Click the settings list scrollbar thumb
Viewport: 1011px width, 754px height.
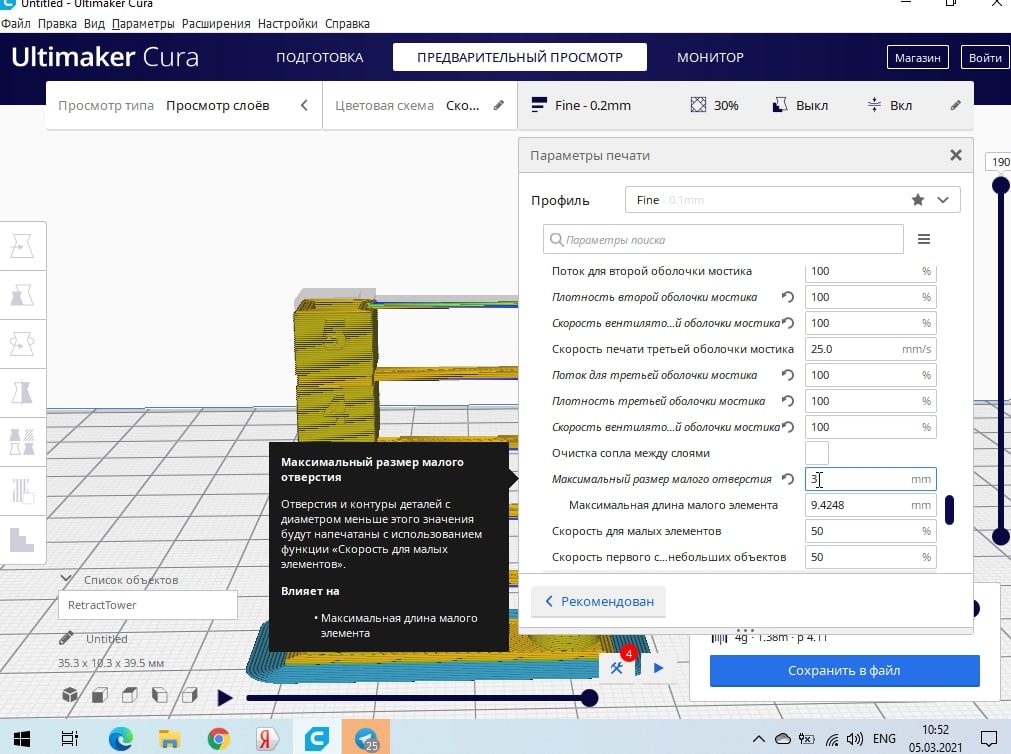(949, 510)
